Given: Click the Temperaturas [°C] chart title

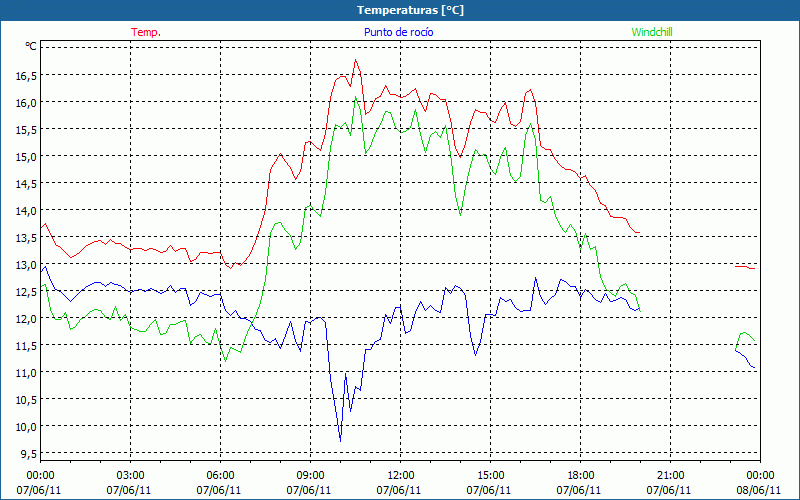Looking at the screenshot, I should coord(410,10).
